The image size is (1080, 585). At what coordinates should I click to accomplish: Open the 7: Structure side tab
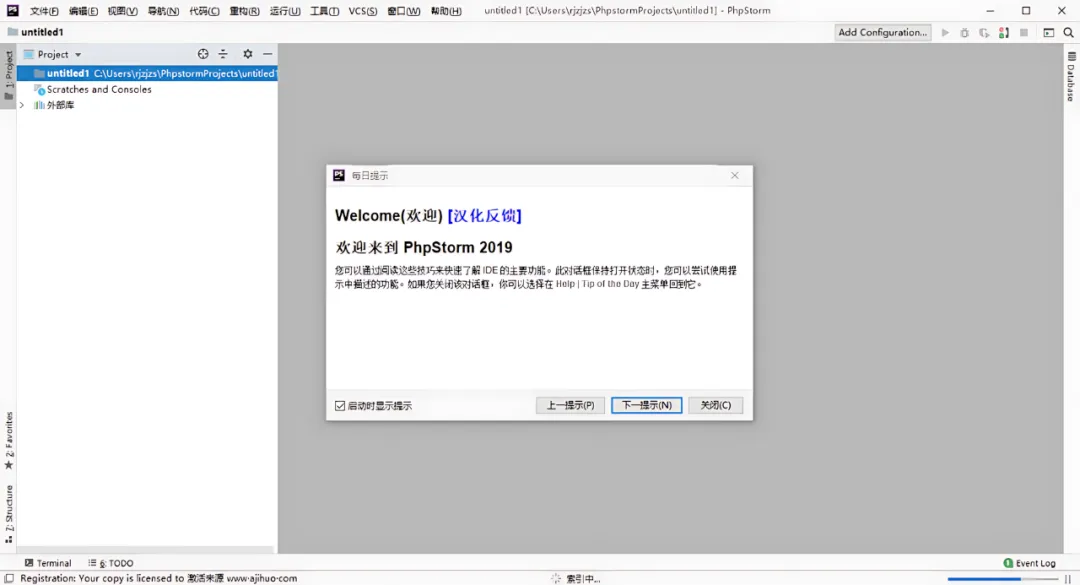[x=9, y=514]
